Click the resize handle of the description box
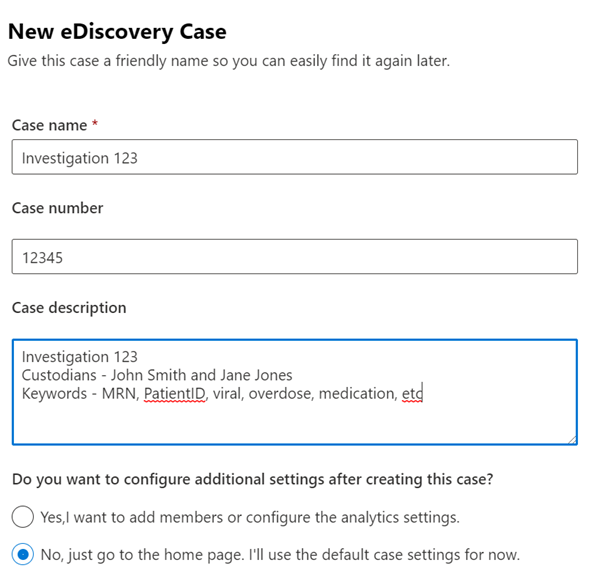Image resolution: width=597 pixels, height=579 pixels. 572,440
